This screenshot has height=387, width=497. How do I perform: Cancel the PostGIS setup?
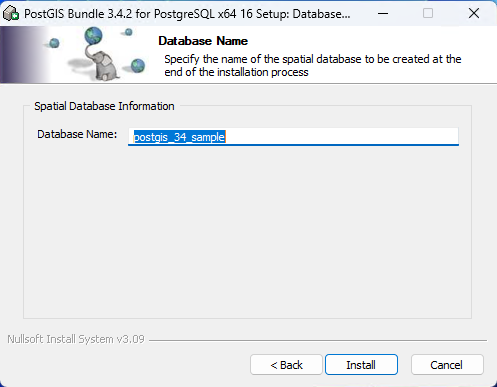[x=447, y=365]
